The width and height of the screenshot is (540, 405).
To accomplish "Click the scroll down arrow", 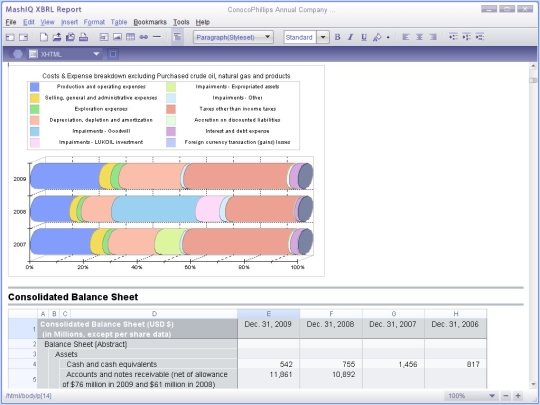I will point(533,384).
